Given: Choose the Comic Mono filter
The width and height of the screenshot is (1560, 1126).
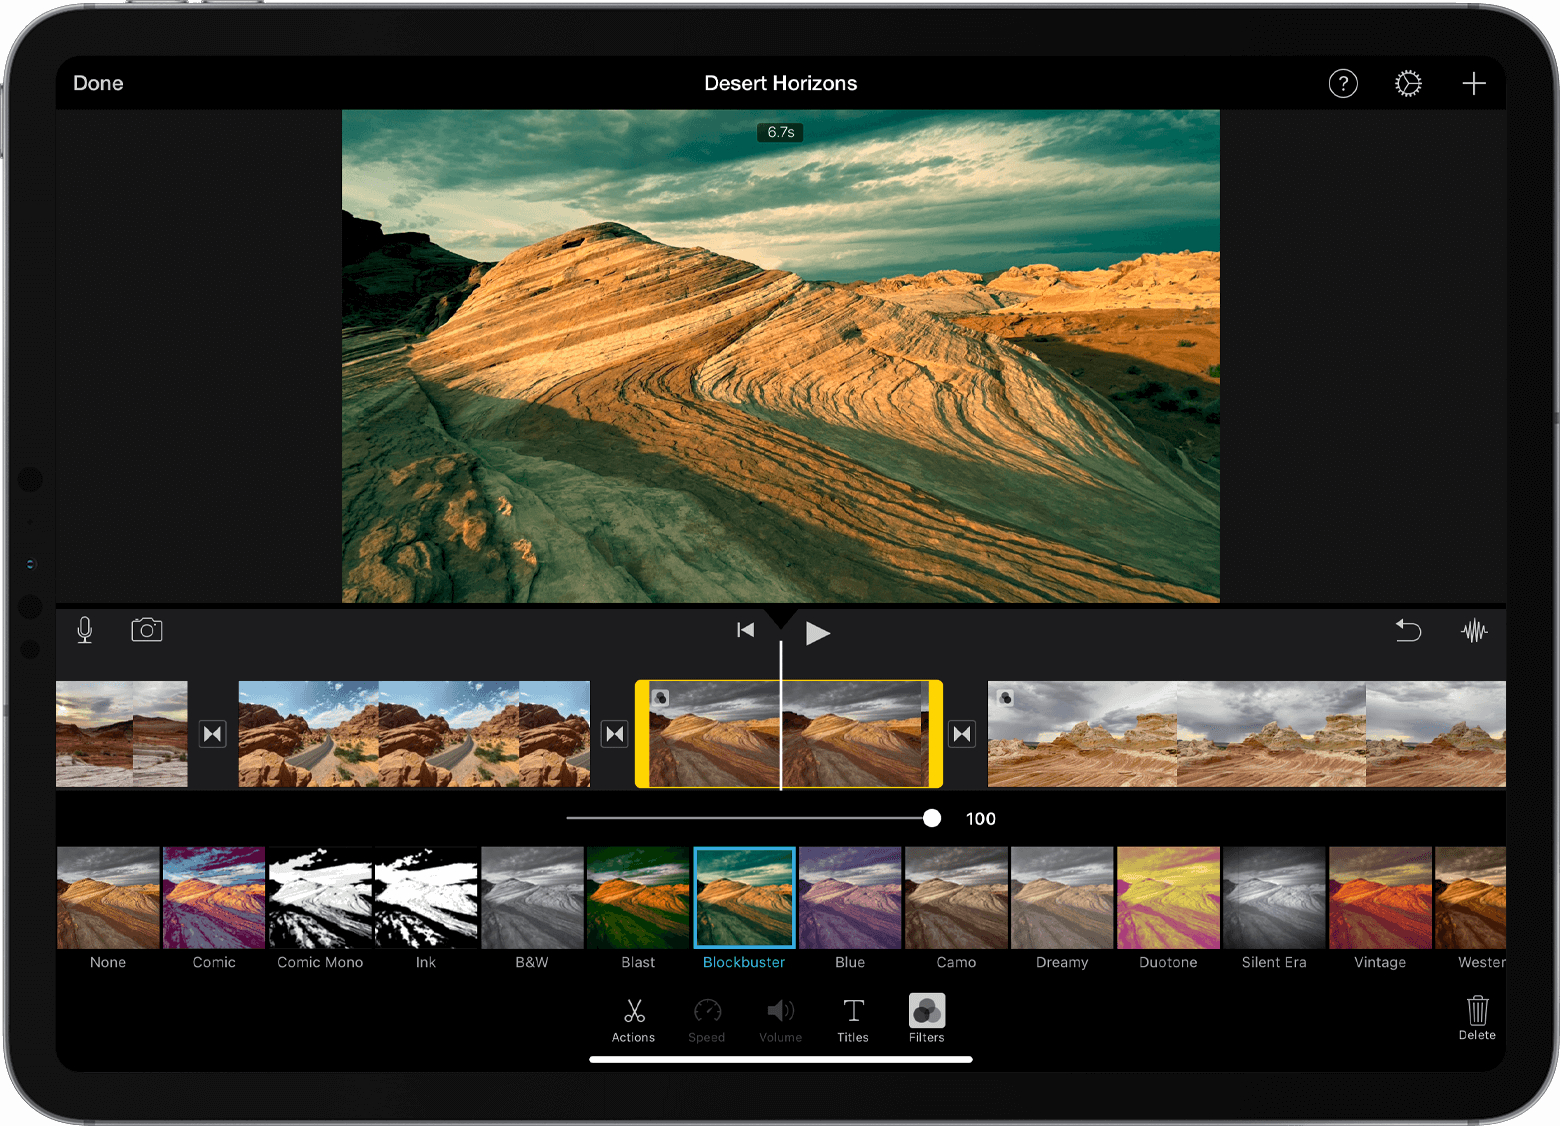Looking at the screenshot, I should [x=320, y=898].
